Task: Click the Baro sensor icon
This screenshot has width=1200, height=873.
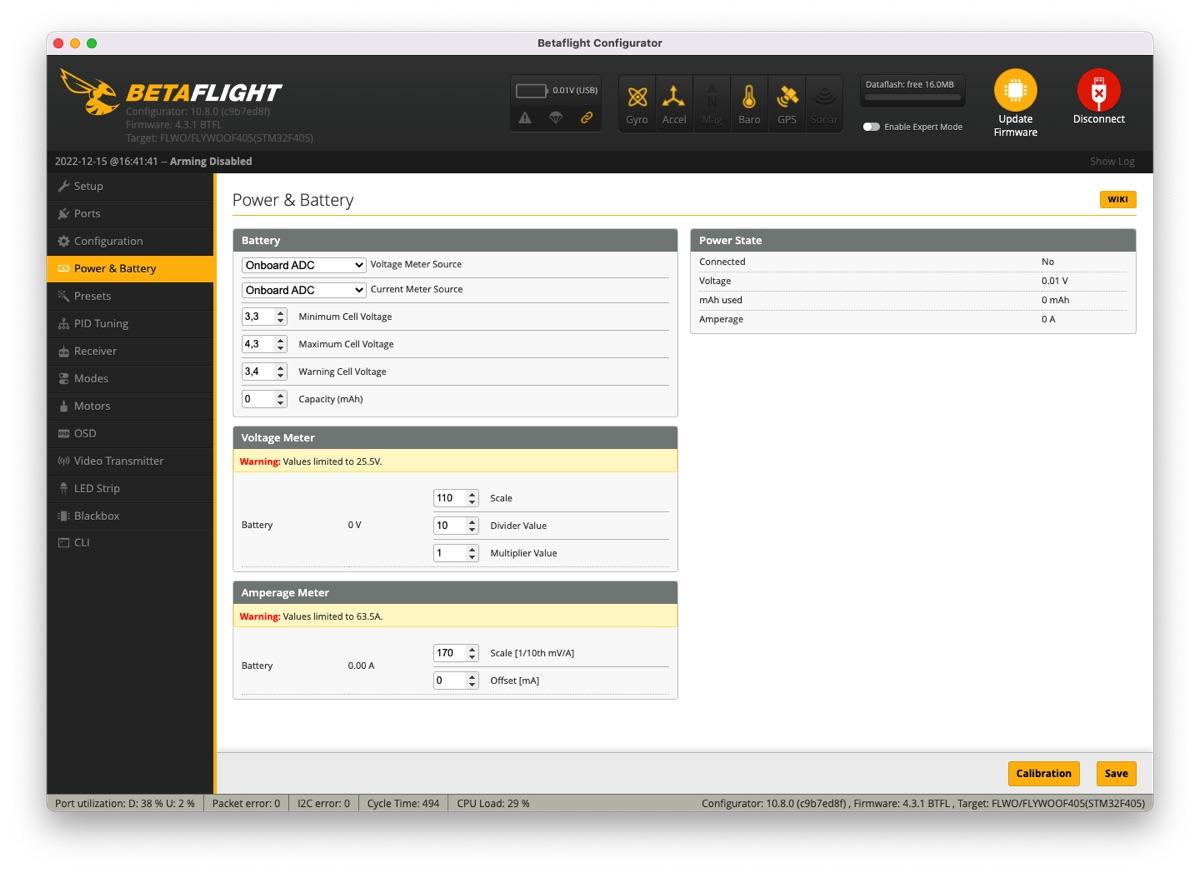Action: click(749, 104)
